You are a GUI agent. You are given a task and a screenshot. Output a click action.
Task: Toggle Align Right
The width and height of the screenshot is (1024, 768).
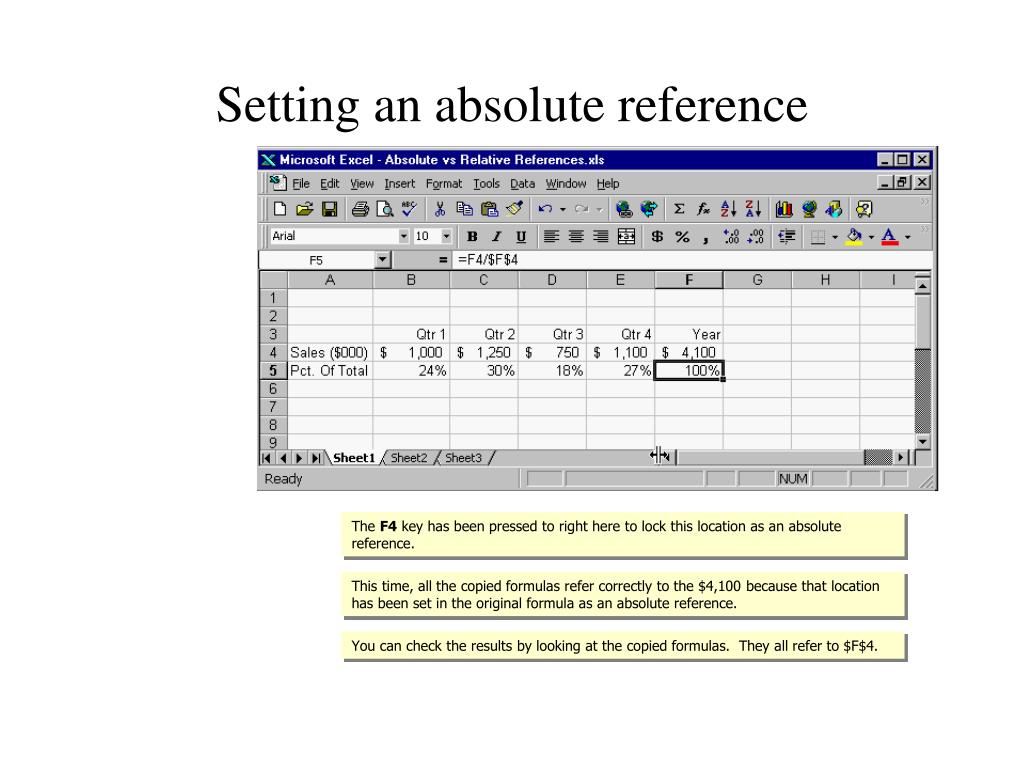coord(601,236)
